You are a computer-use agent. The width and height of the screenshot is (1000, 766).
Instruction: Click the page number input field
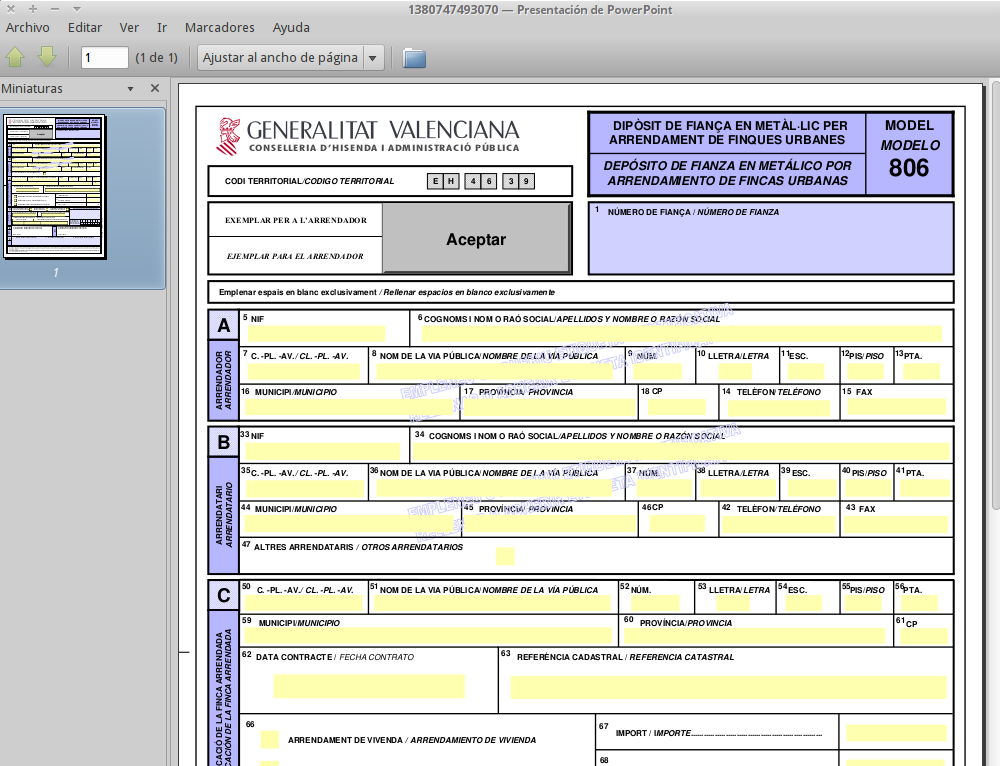(104, 57)
